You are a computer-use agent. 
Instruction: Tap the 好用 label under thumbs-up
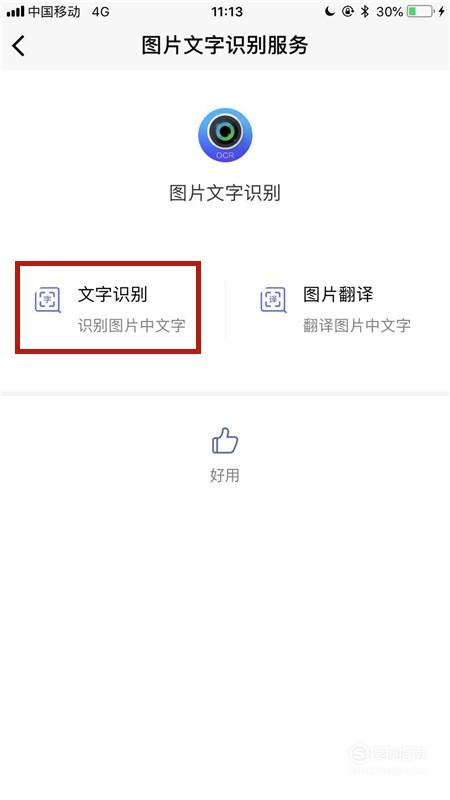coord(224,475)
